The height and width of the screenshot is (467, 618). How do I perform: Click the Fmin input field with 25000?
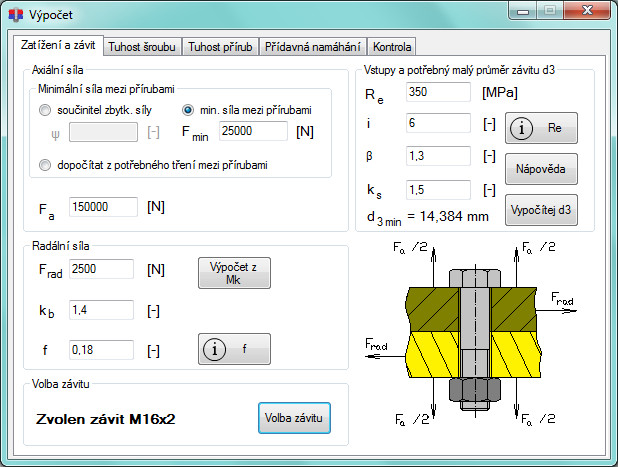(253, 131)
